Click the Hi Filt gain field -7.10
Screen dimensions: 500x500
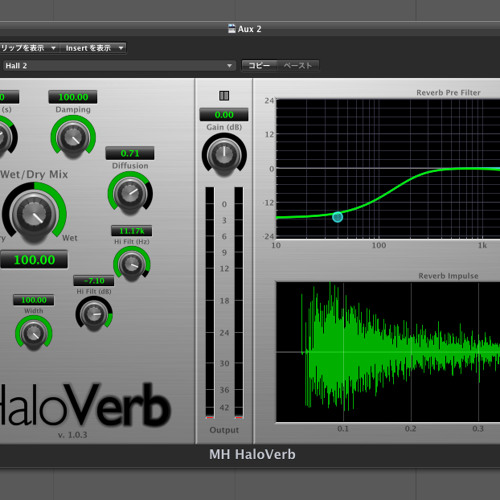94,281
